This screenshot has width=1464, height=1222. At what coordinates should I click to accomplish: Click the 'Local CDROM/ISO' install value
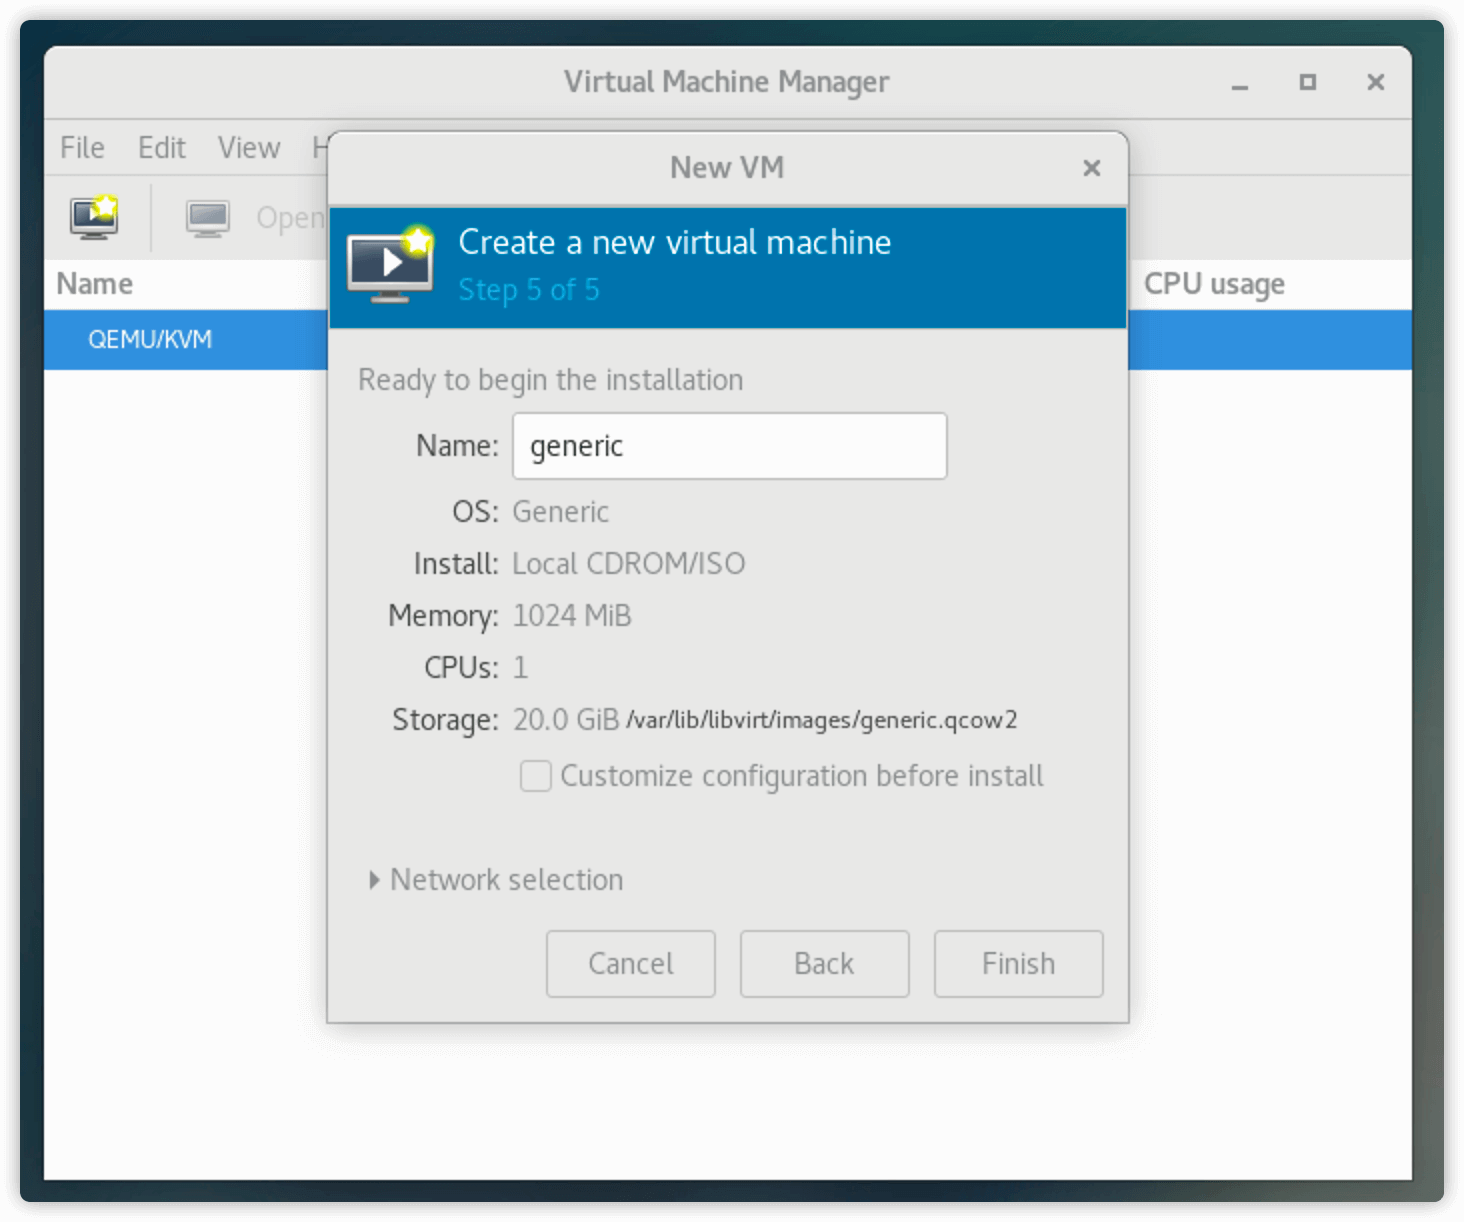pos(629,564)
